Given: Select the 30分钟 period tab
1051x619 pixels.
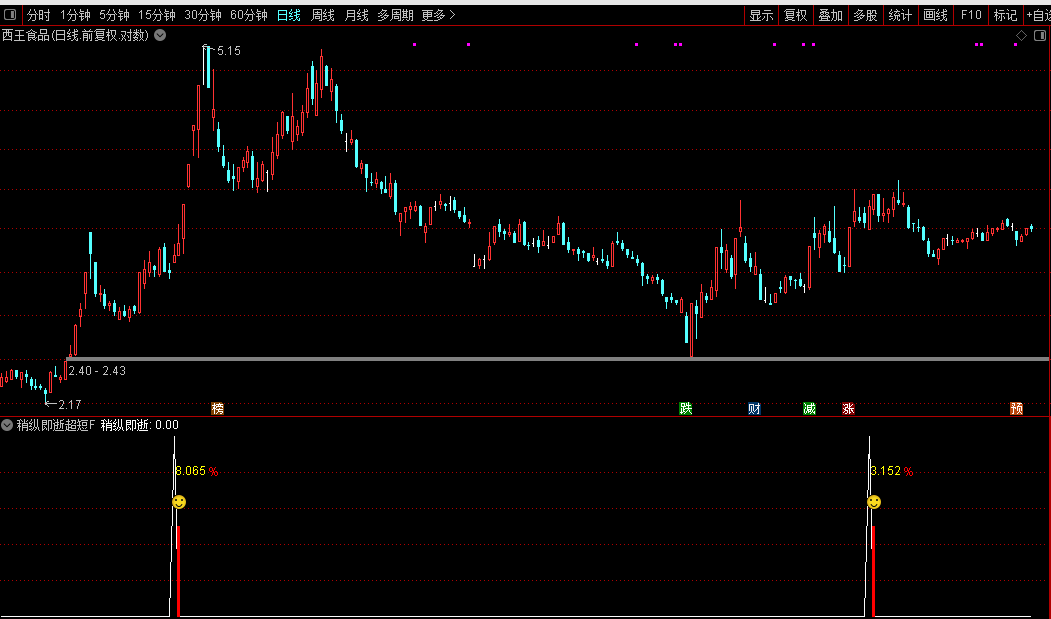Looking at the screenshot, I should coord(202,15).
